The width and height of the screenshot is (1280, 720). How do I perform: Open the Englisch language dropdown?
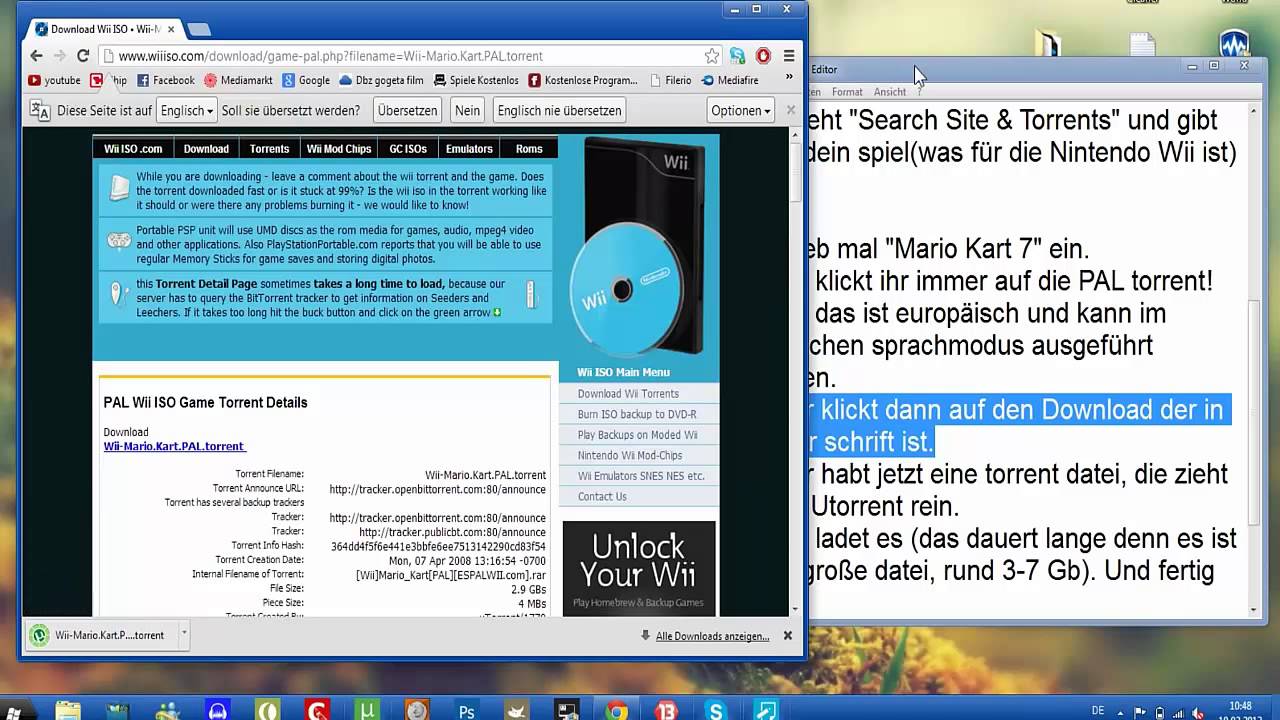[x=187, y=110]
